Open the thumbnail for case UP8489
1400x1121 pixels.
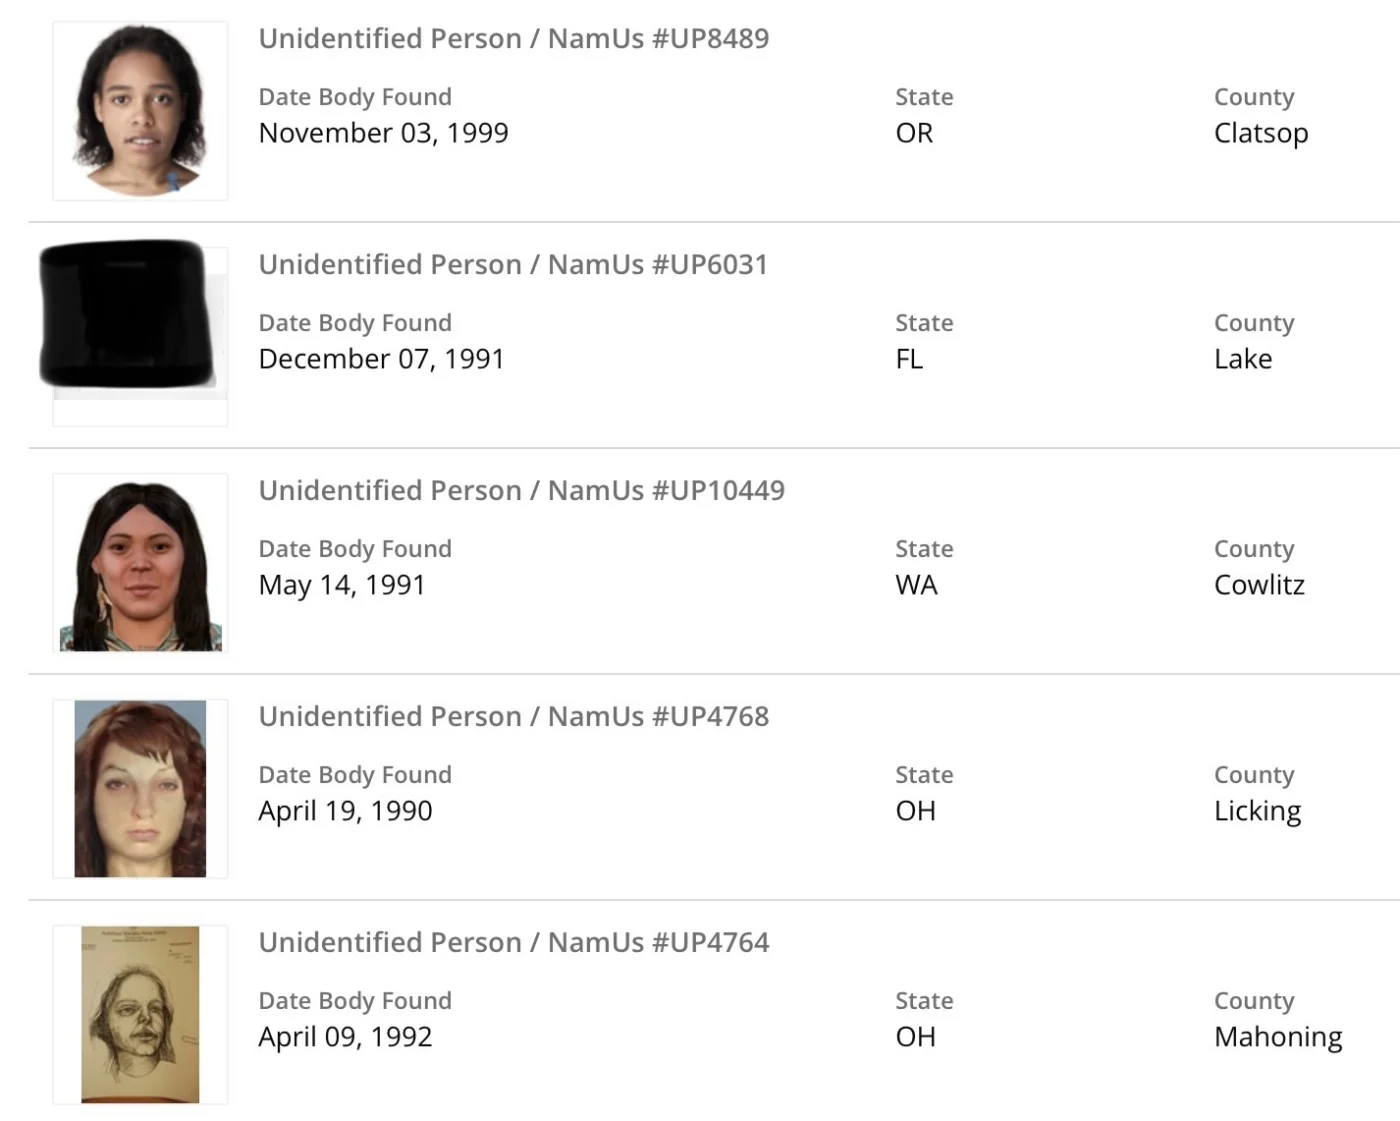(140, 111)
